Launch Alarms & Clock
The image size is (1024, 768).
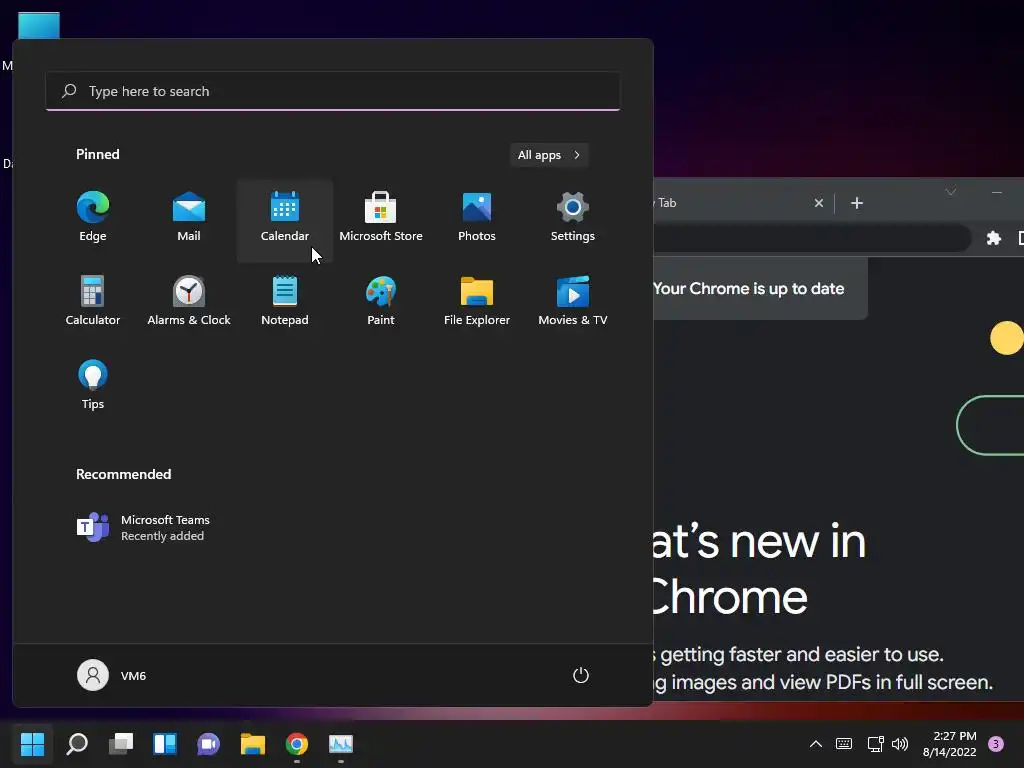[x=189, y=302]
